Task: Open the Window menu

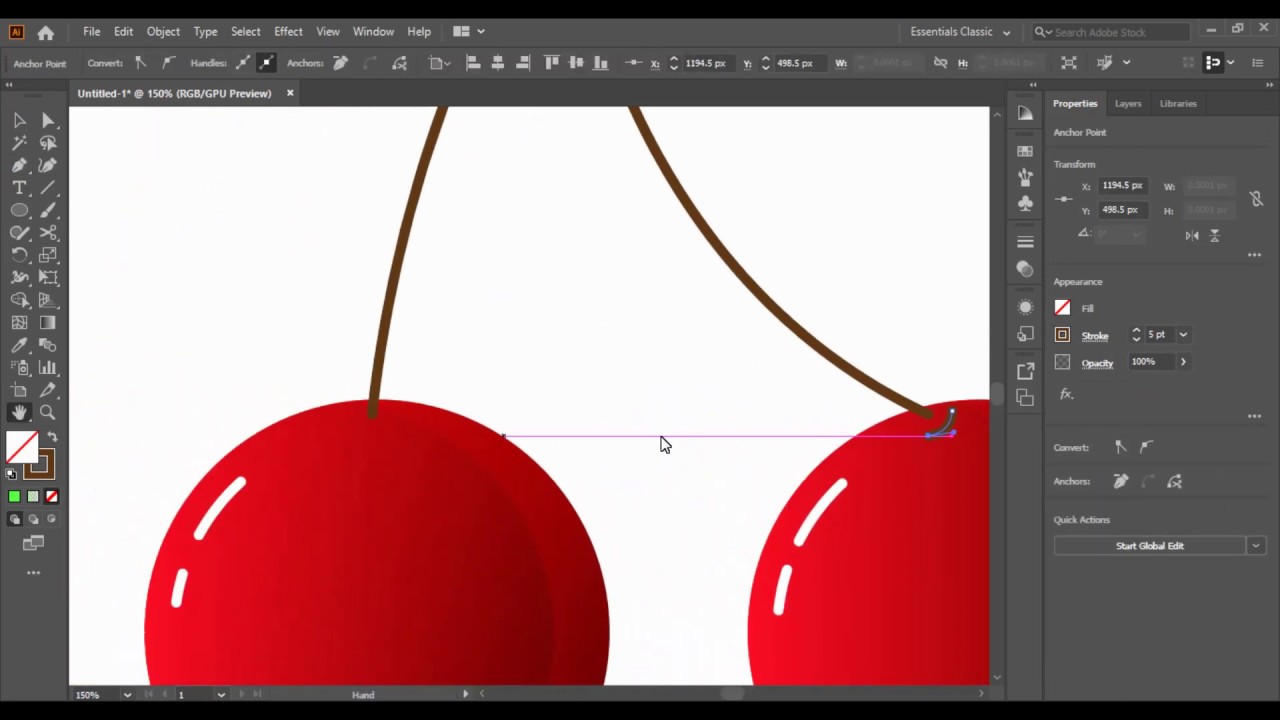Action: 373,32
